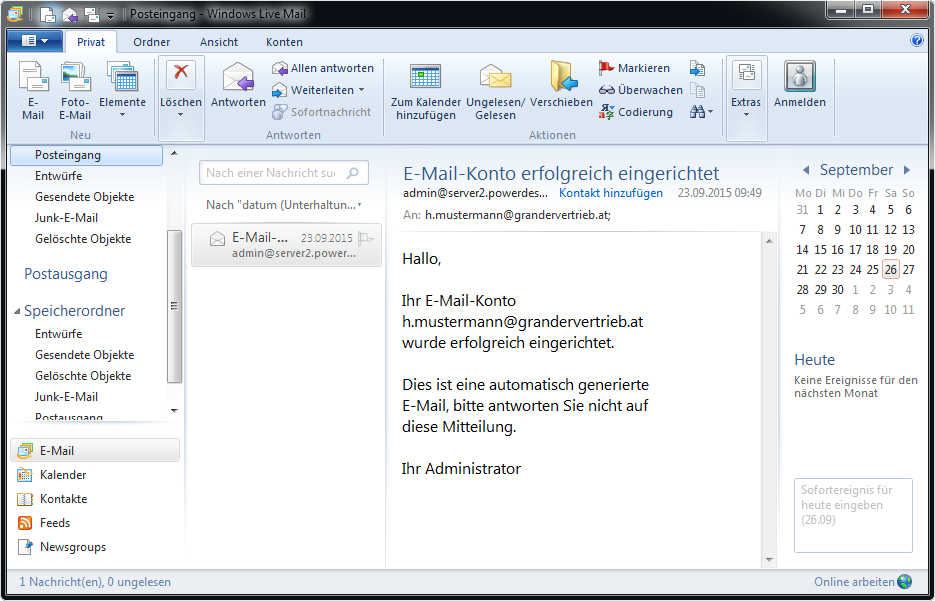Toggle Überwachen for the conversation
The image size is (935, 601).
[x=640, y=90]
